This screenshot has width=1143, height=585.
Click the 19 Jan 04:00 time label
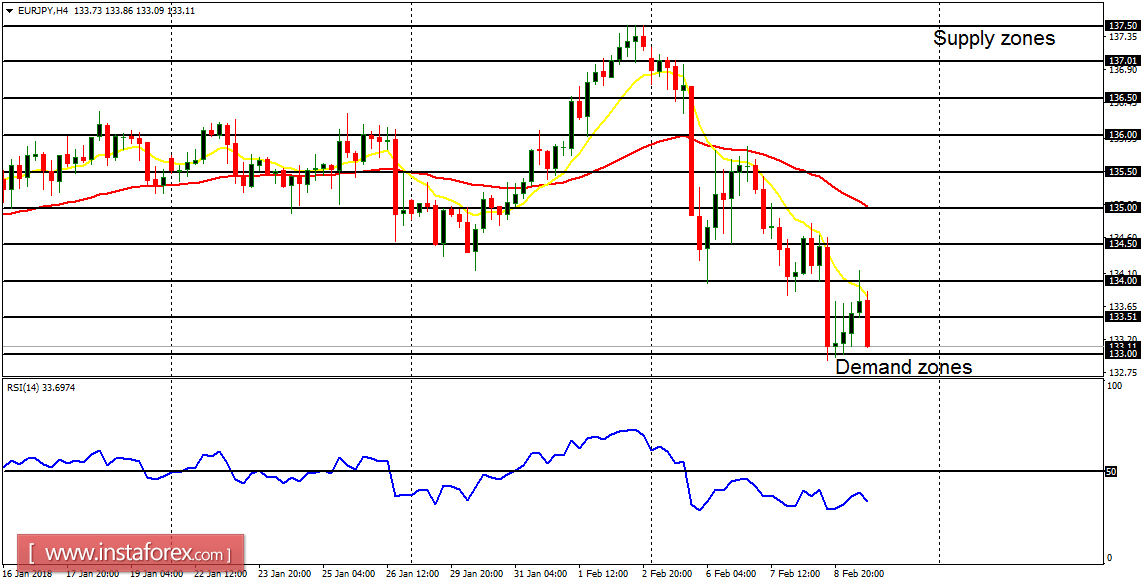155,573
